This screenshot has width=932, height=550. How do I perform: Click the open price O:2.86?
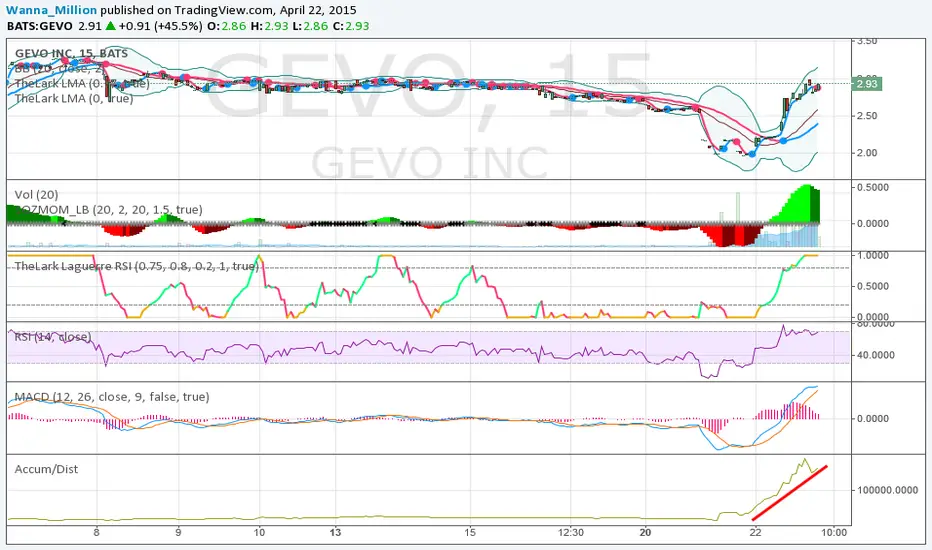pyautogui.click(x=226, y=26)
